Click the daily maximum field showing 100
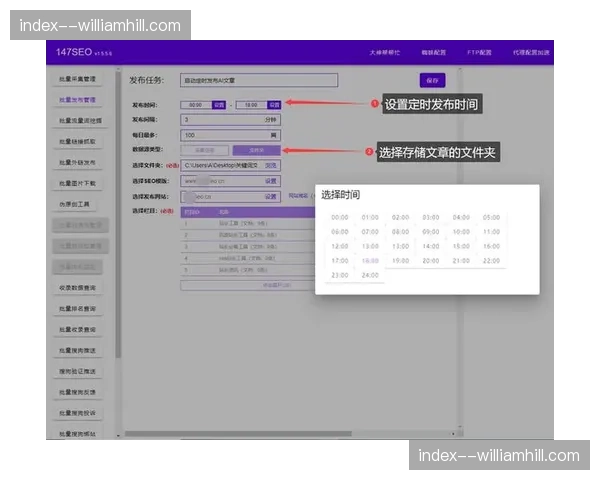This screenshot has height=480, width=600. [230, 135]
